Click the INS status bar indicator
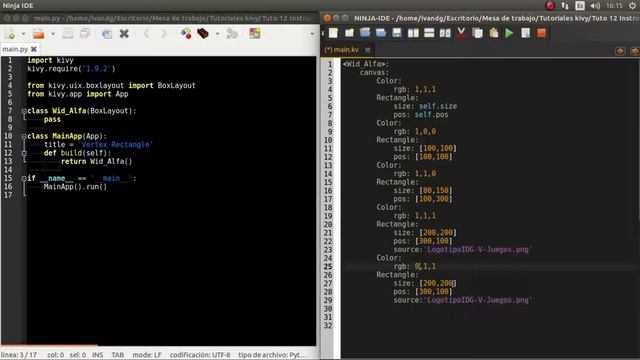 click(x=98, y=355)
